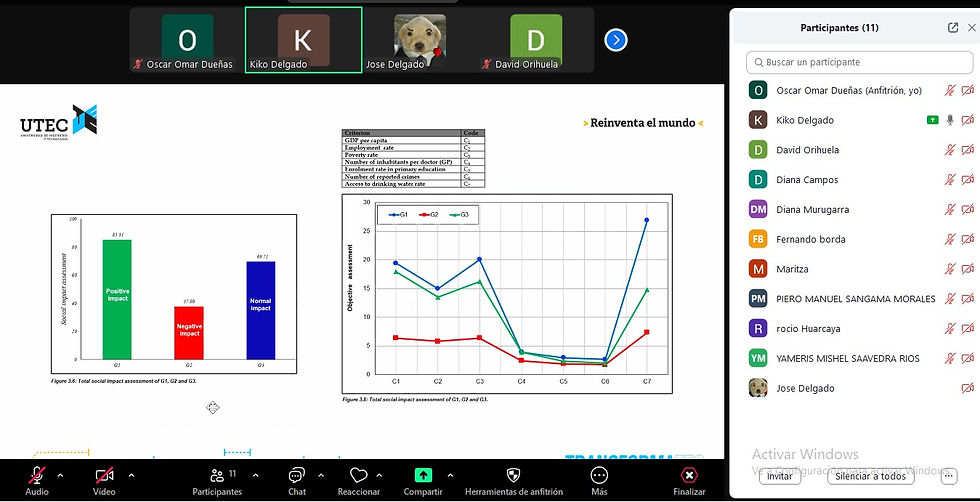Expand chat options arrow in toolbar

pos(321,476)
